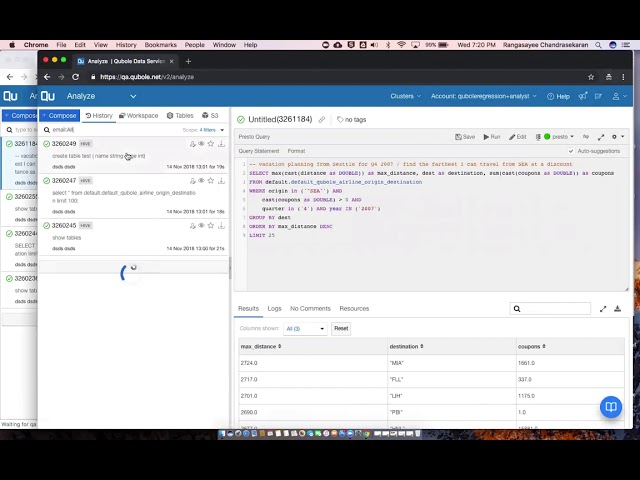Open the Analyze module dropdown
The height and width of the screenshot is (480, 640).
tap(101, 96)
